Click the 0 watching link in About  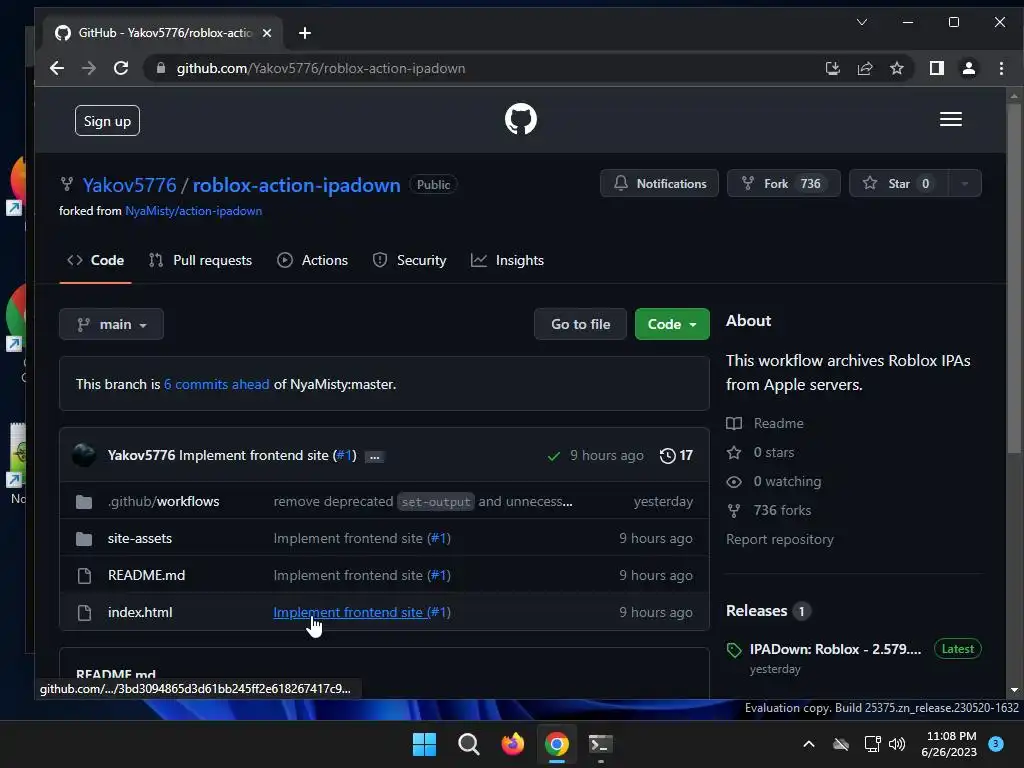pyautogui.click(x=774, y=482)
